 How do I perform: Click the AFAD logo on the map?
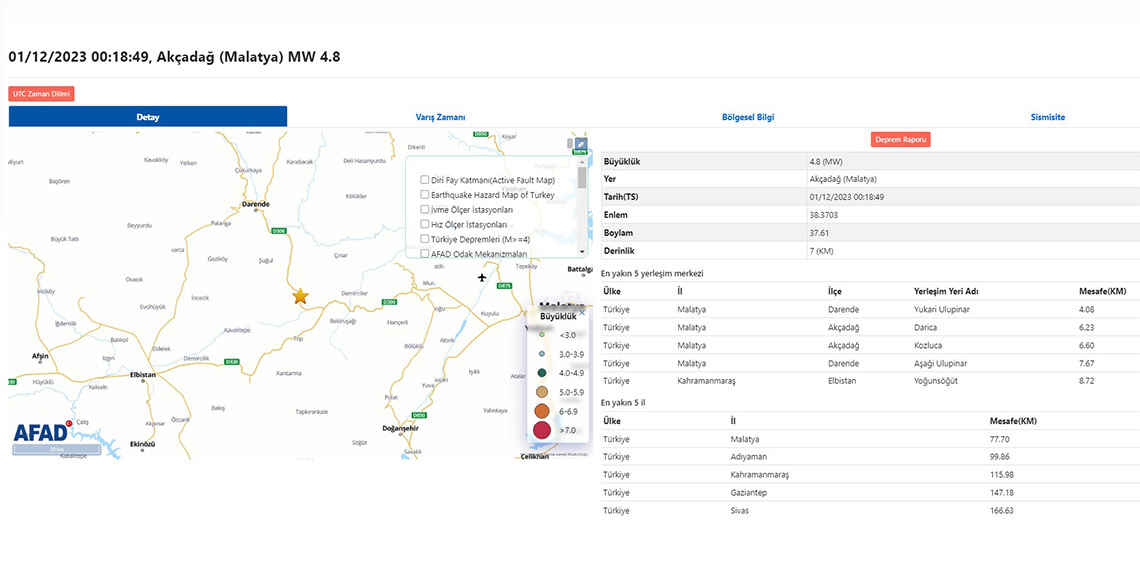(x=42, y=432)
